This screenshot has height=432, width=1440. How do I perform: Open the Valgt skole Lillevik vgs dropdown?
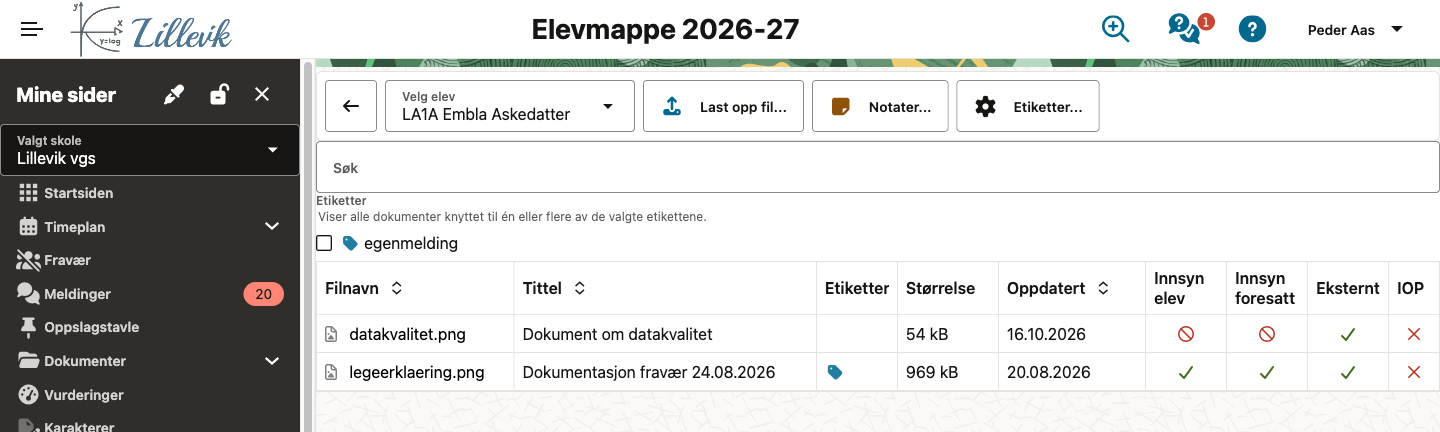coord(150,150)
